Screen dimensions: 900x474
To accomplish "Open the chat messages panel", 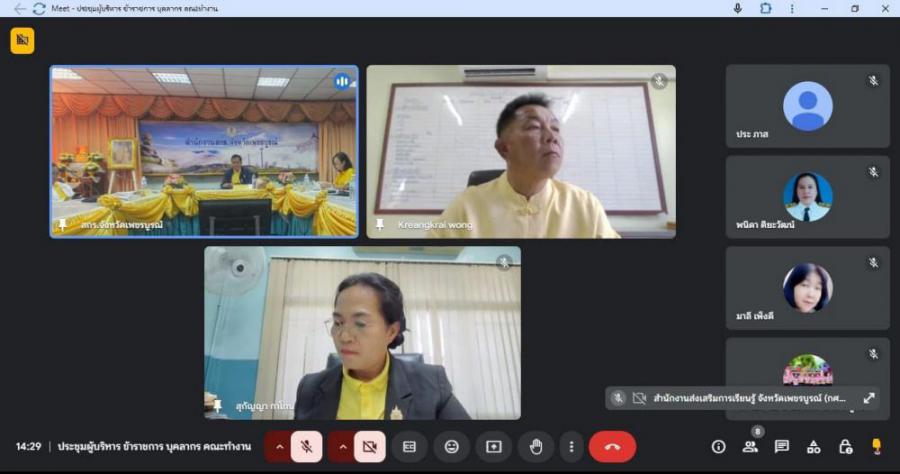I will pos(782,446).
